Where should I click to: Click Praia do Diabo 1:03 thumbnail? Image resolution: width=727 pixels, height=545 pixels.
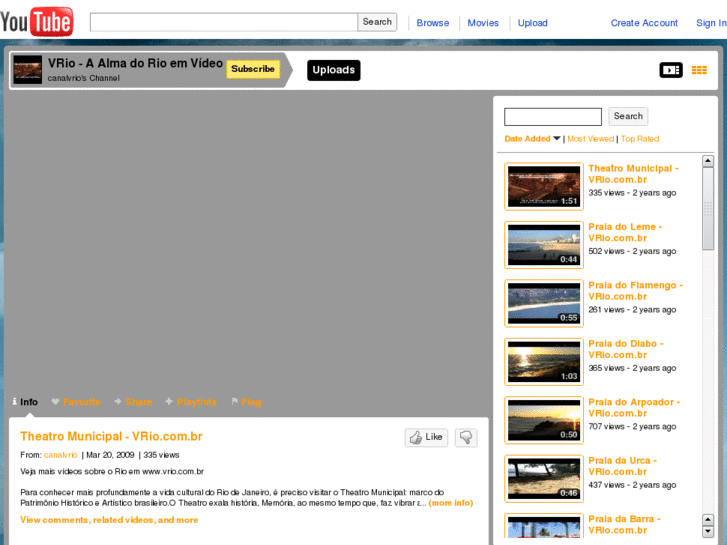pos(544,362)
